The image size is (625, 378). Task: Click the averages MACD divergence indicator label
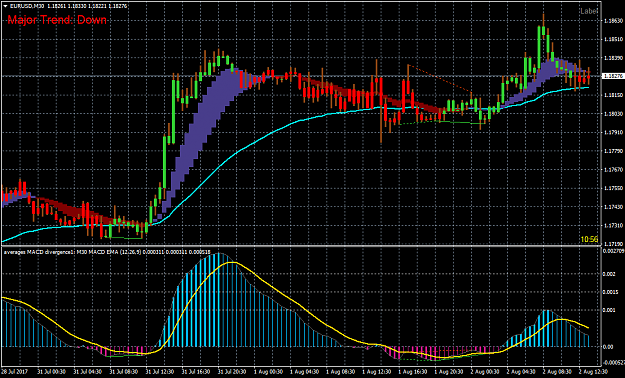(x=107, y=252)
